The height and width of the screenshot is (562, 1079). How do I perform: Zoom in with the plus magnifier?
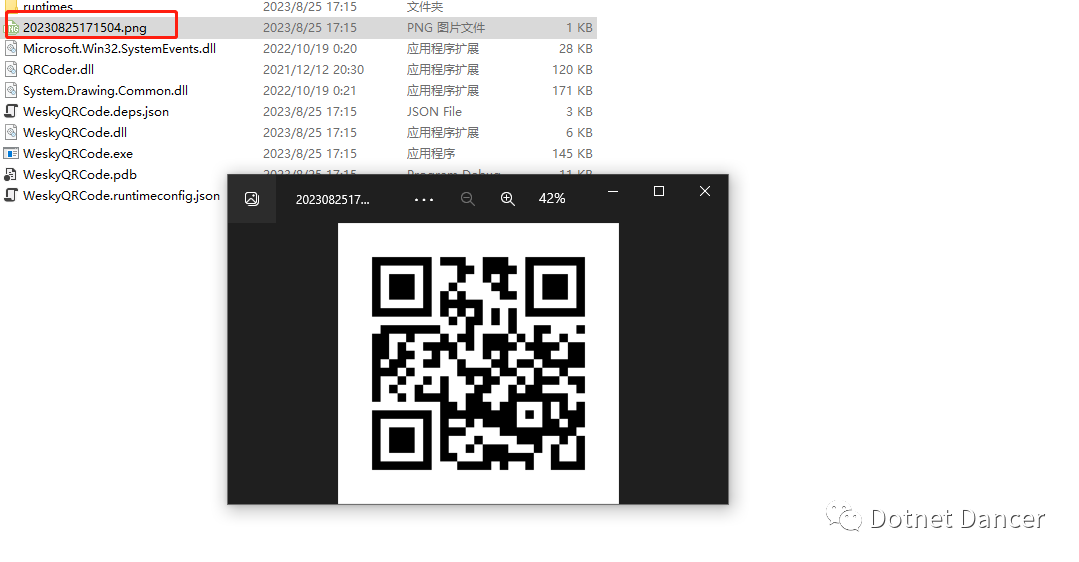tap(508, 199)
